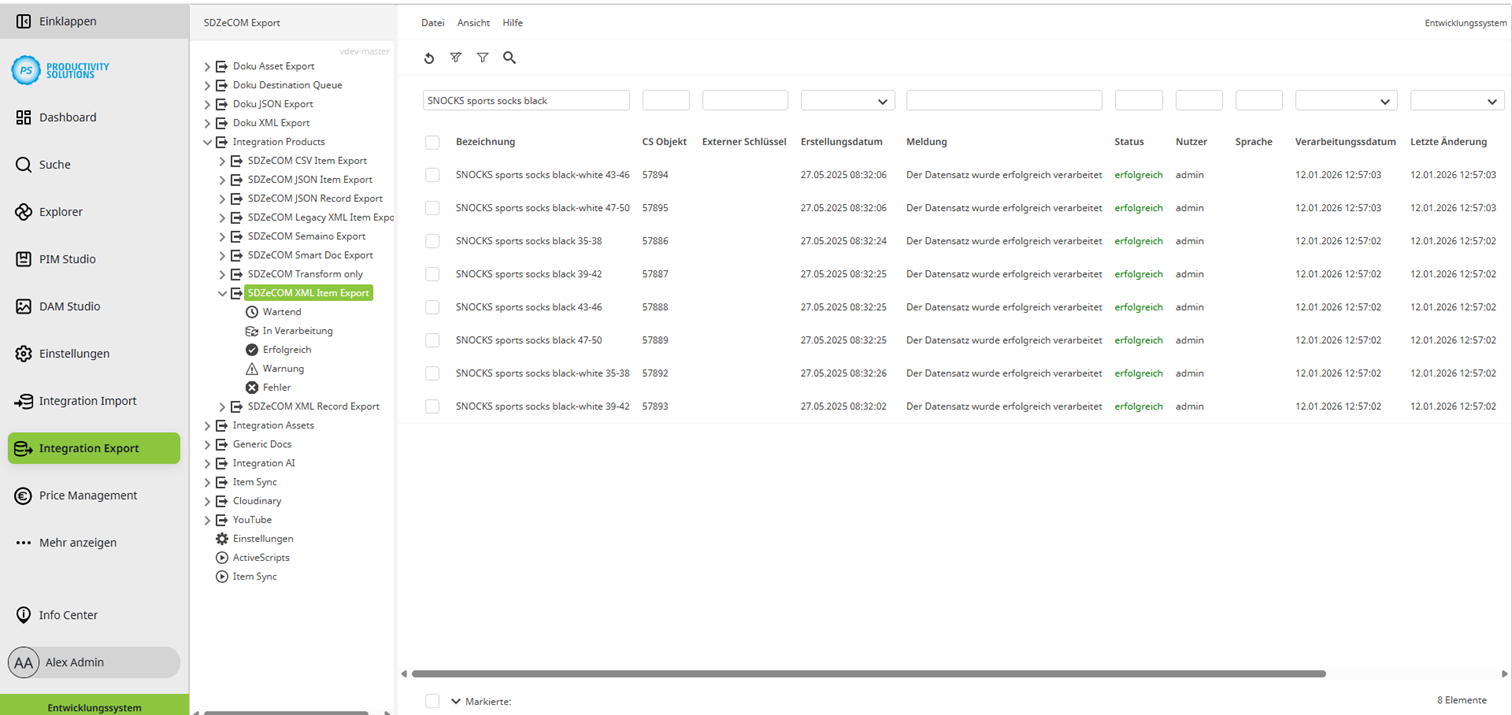Click the ActiveScripts play icon
1512x715 pixels.
tap(222, 557)
